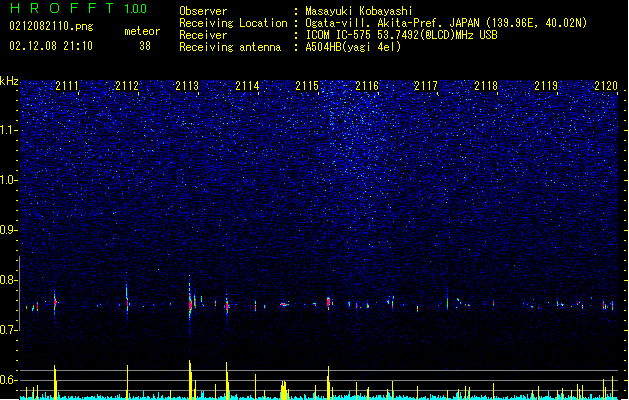Click the "meteor" count label
The height and width of the screenshot is (400, 629).
point(142,31)
